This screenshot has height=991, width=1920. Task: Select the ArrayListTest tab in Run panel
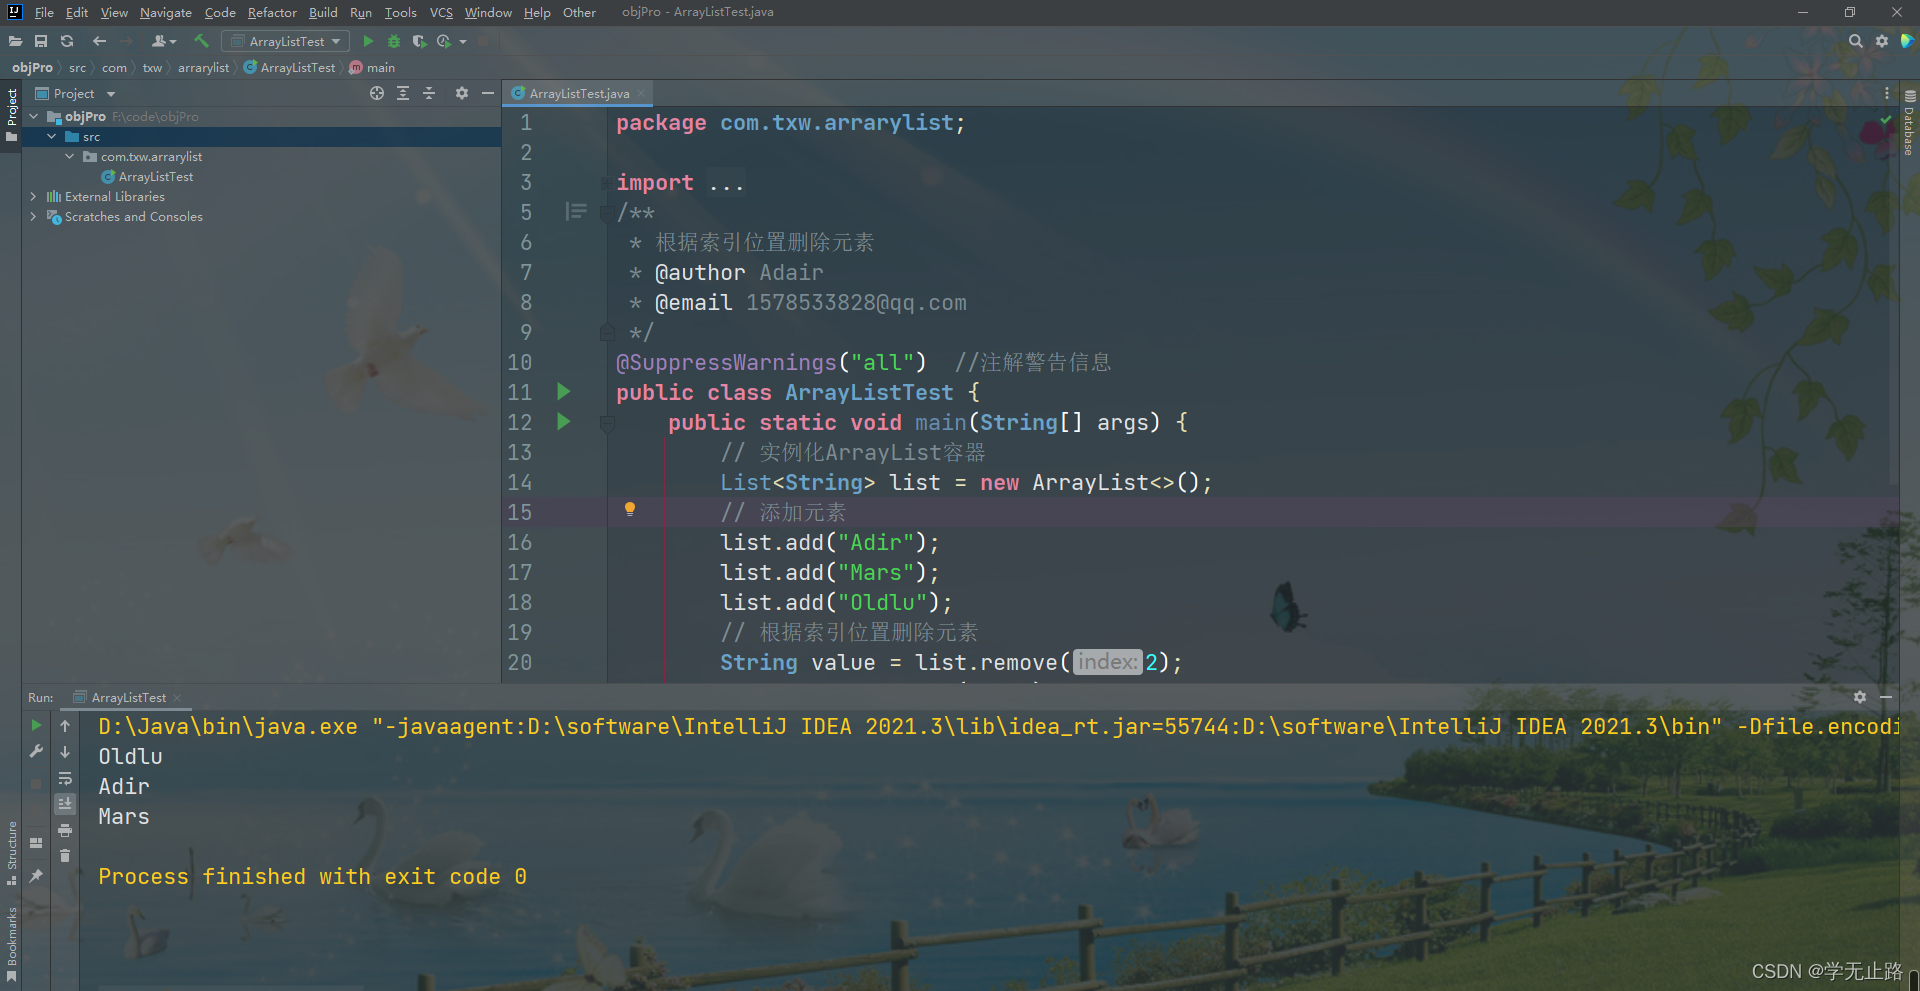[x=129, y=697]
